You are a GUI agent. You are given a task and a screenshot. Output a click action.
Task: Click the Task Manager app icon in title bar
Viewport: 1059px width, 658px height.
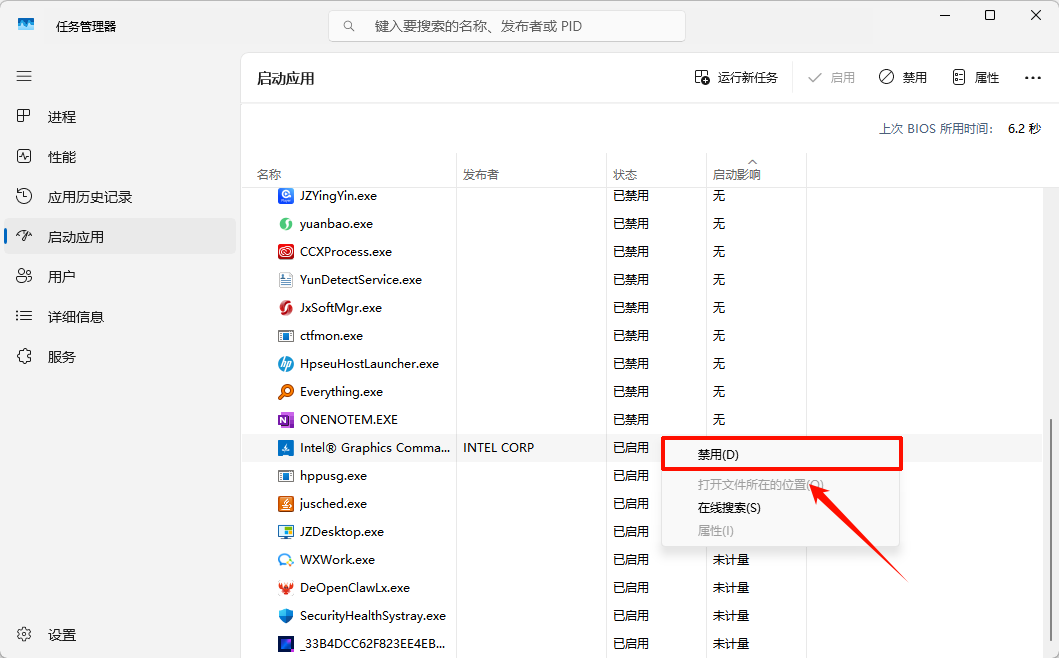tap(26, 25)
